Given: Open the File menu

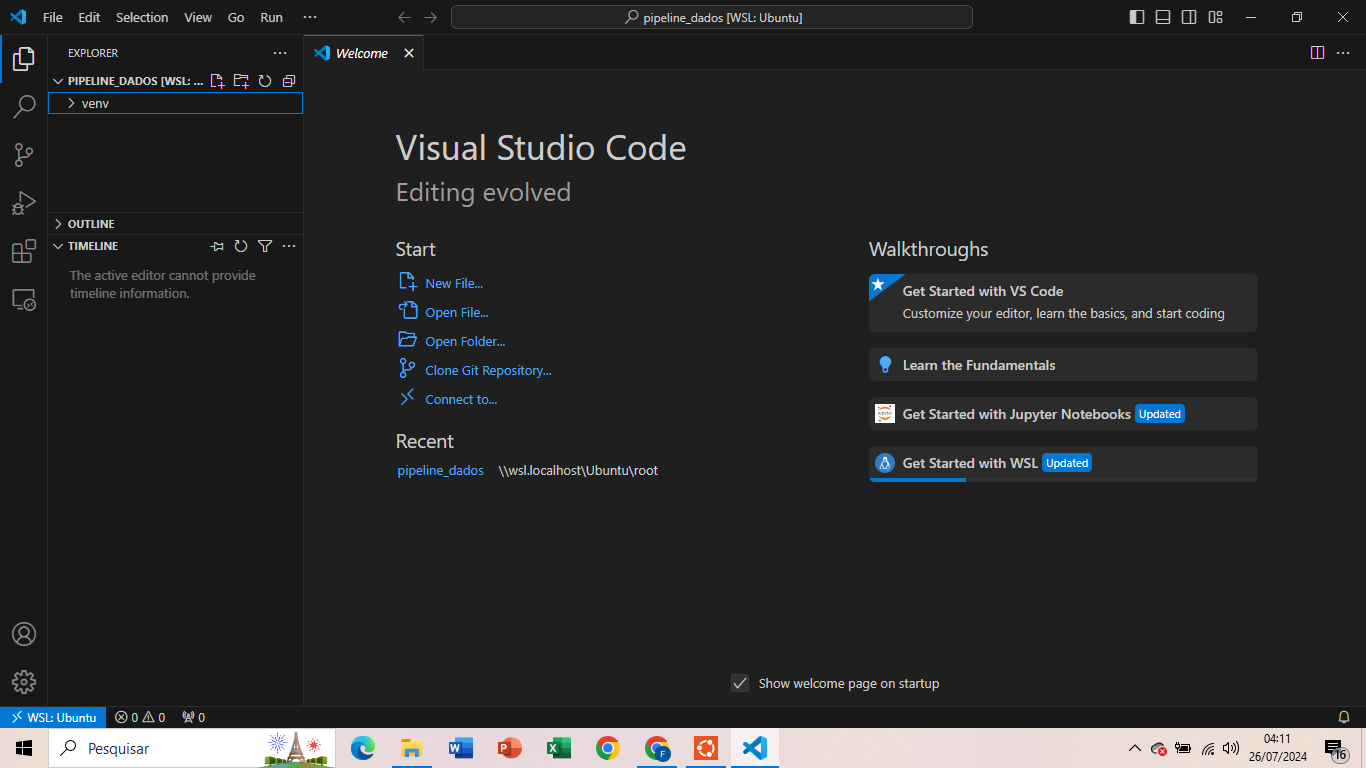Looking at the screenshot, I should (52, 17).
